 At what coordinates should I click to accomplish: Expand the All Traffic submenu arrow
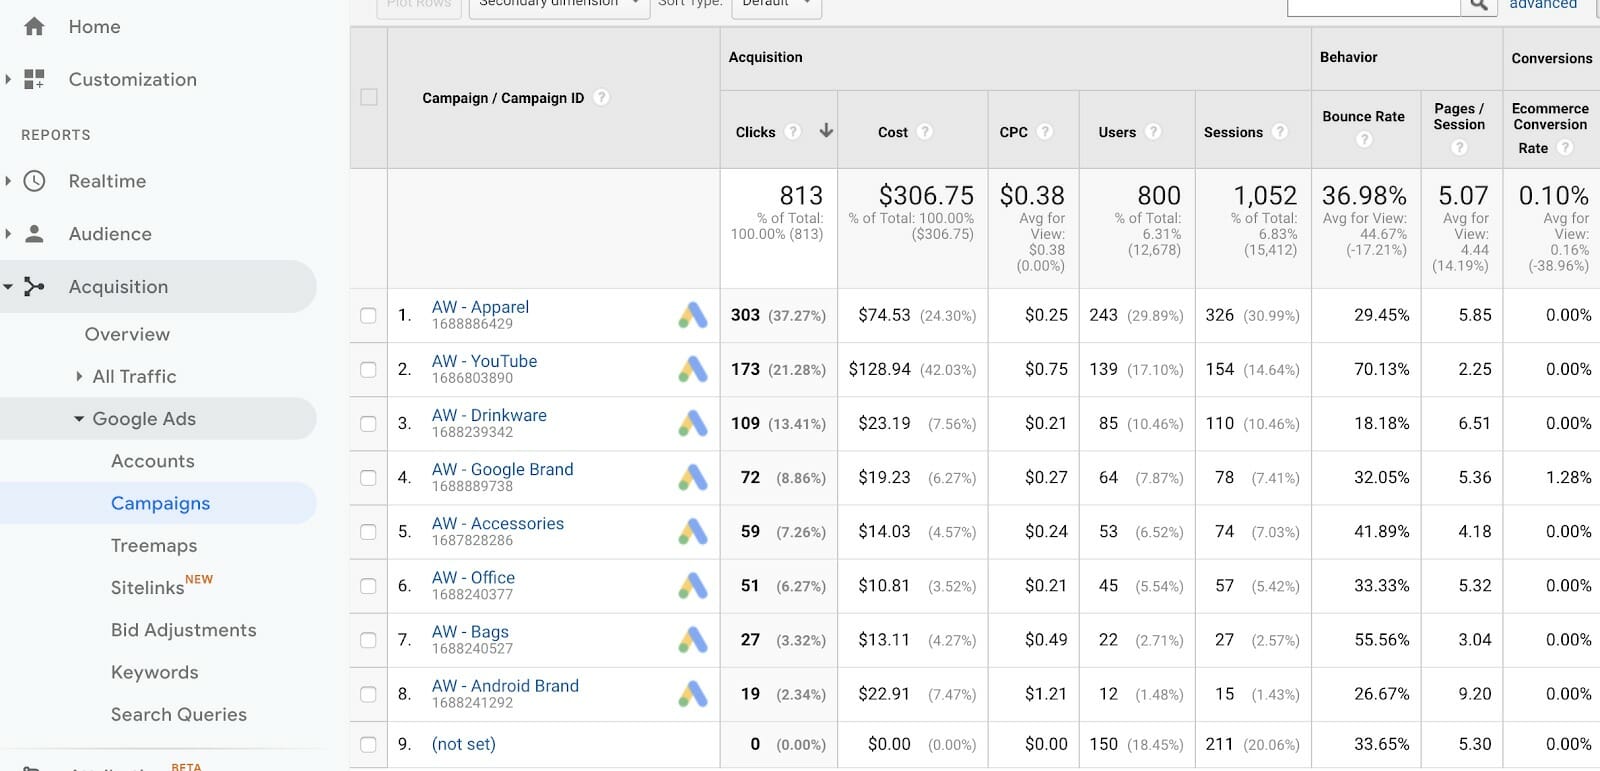pos(79,376)
